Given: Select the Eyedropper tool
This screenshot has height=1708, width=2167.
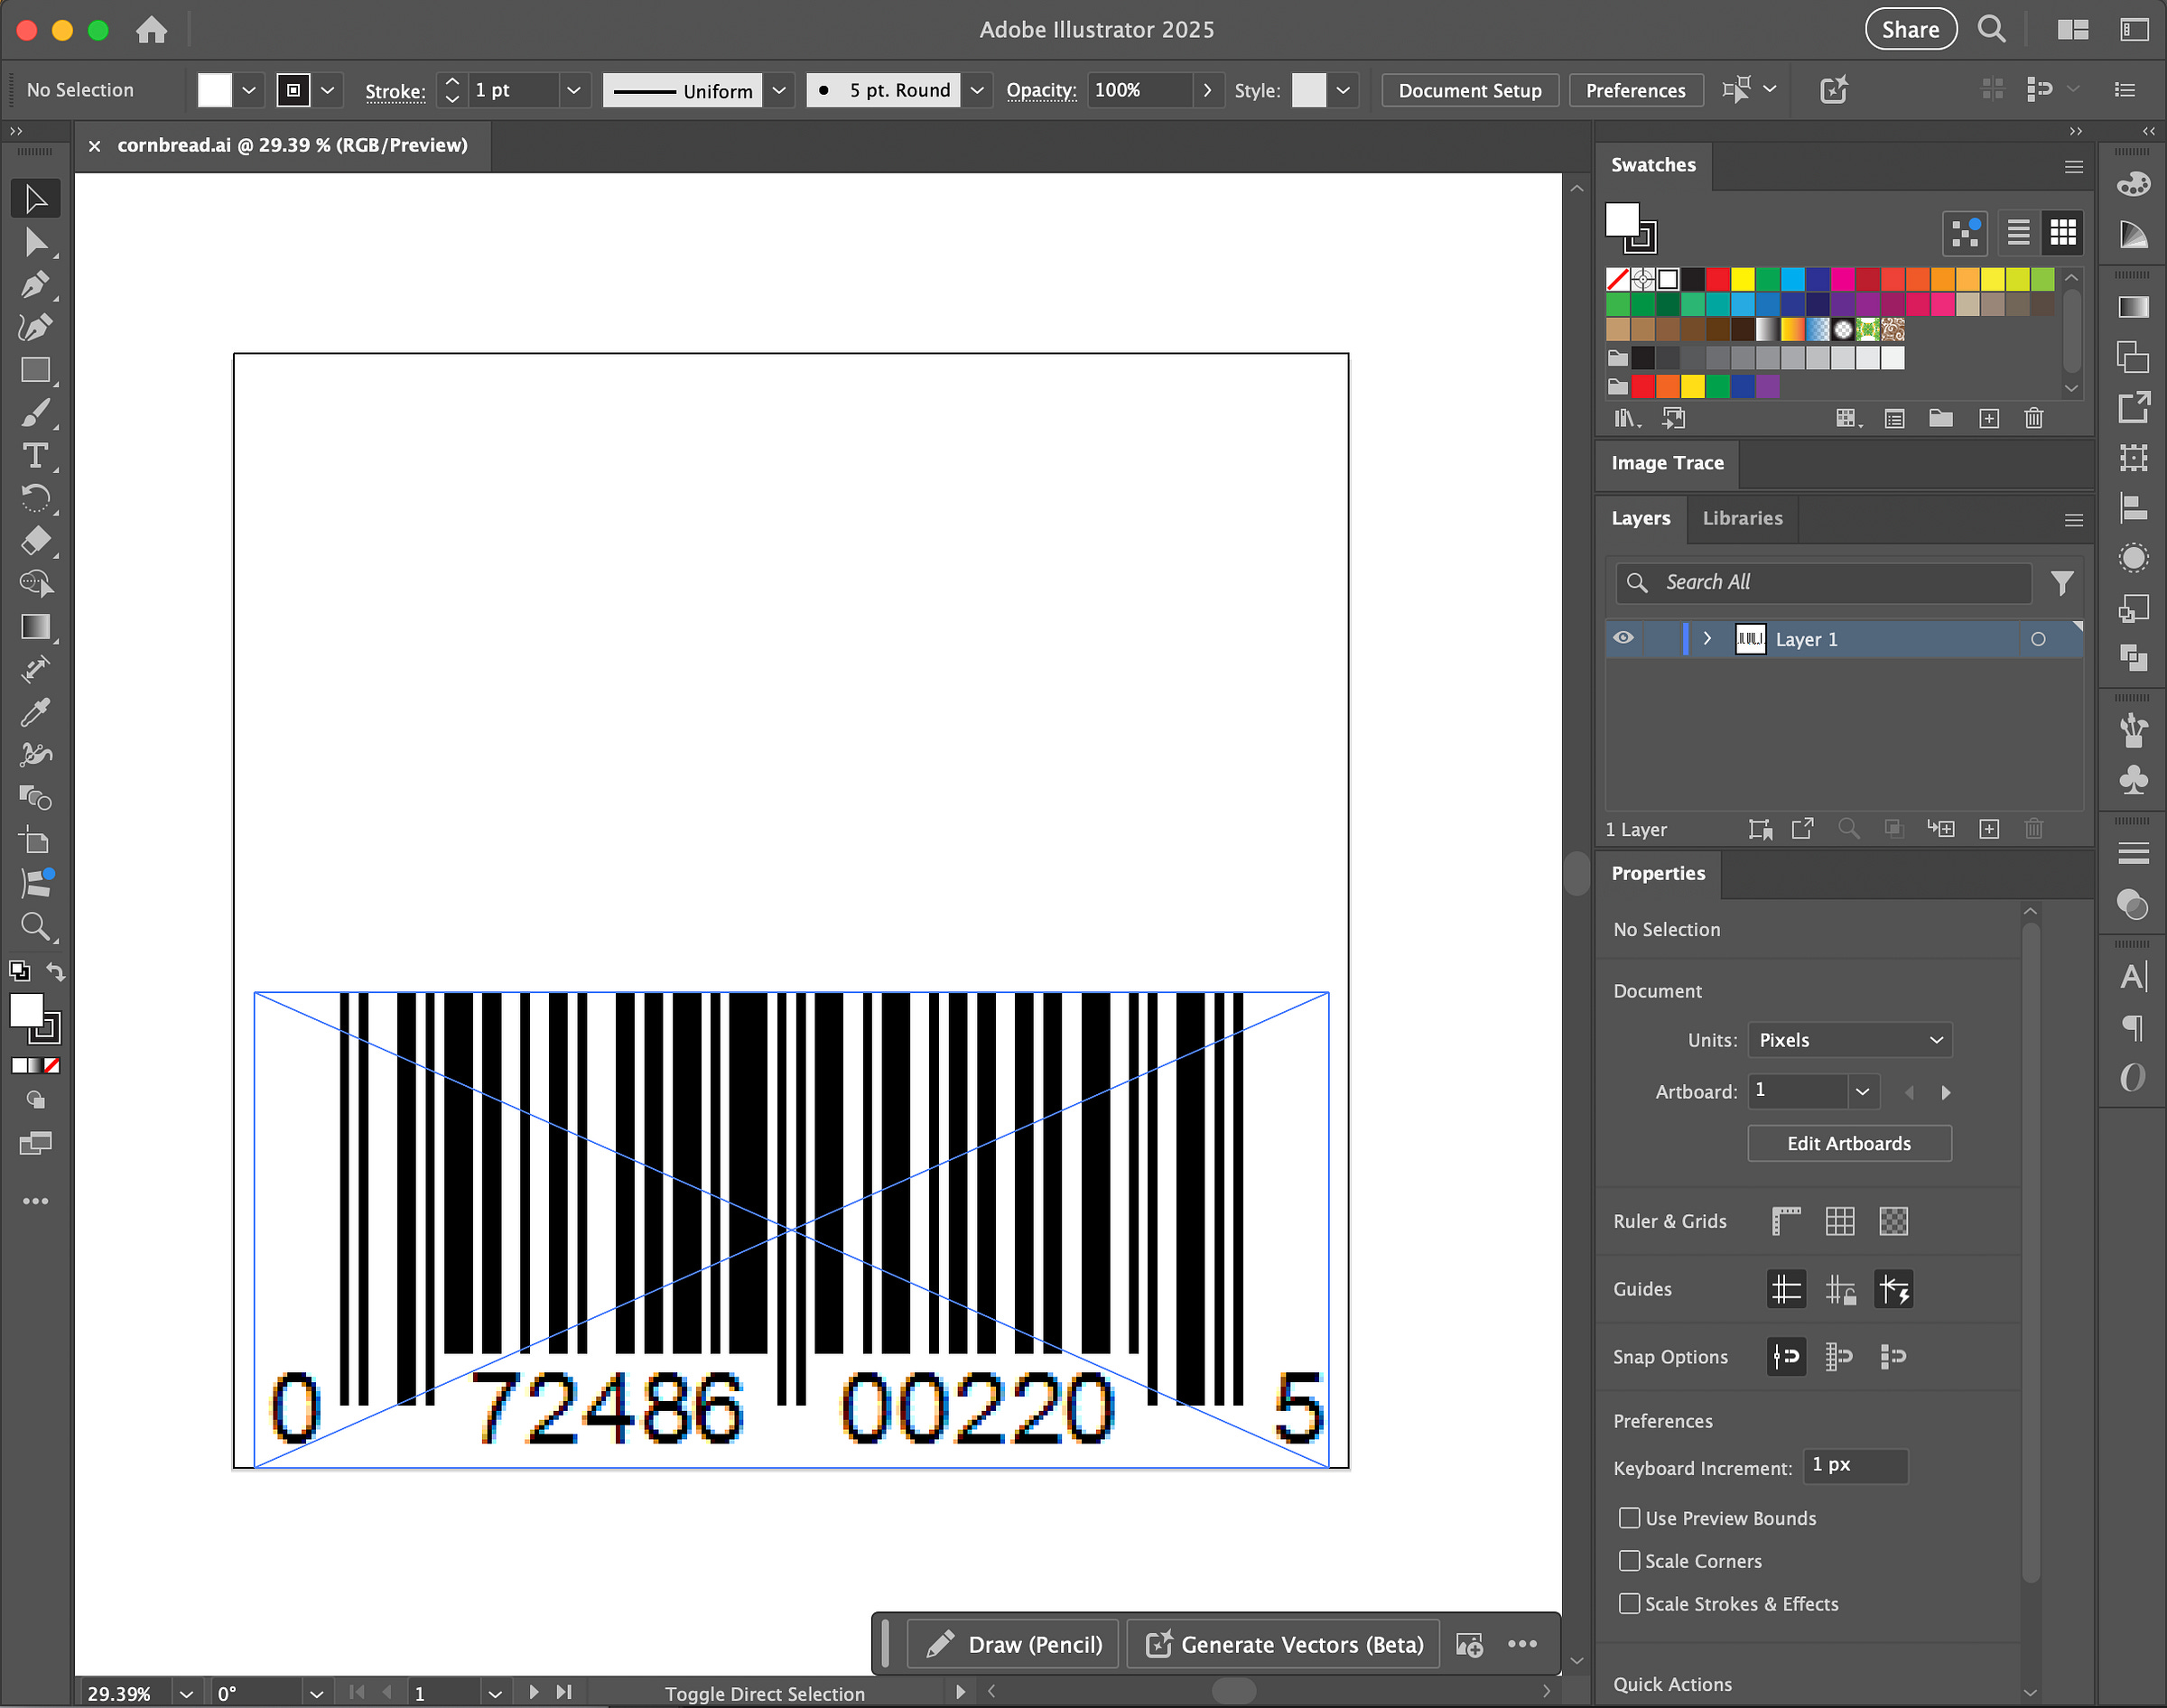Looking at the screenshot, I should click(35, 711).
